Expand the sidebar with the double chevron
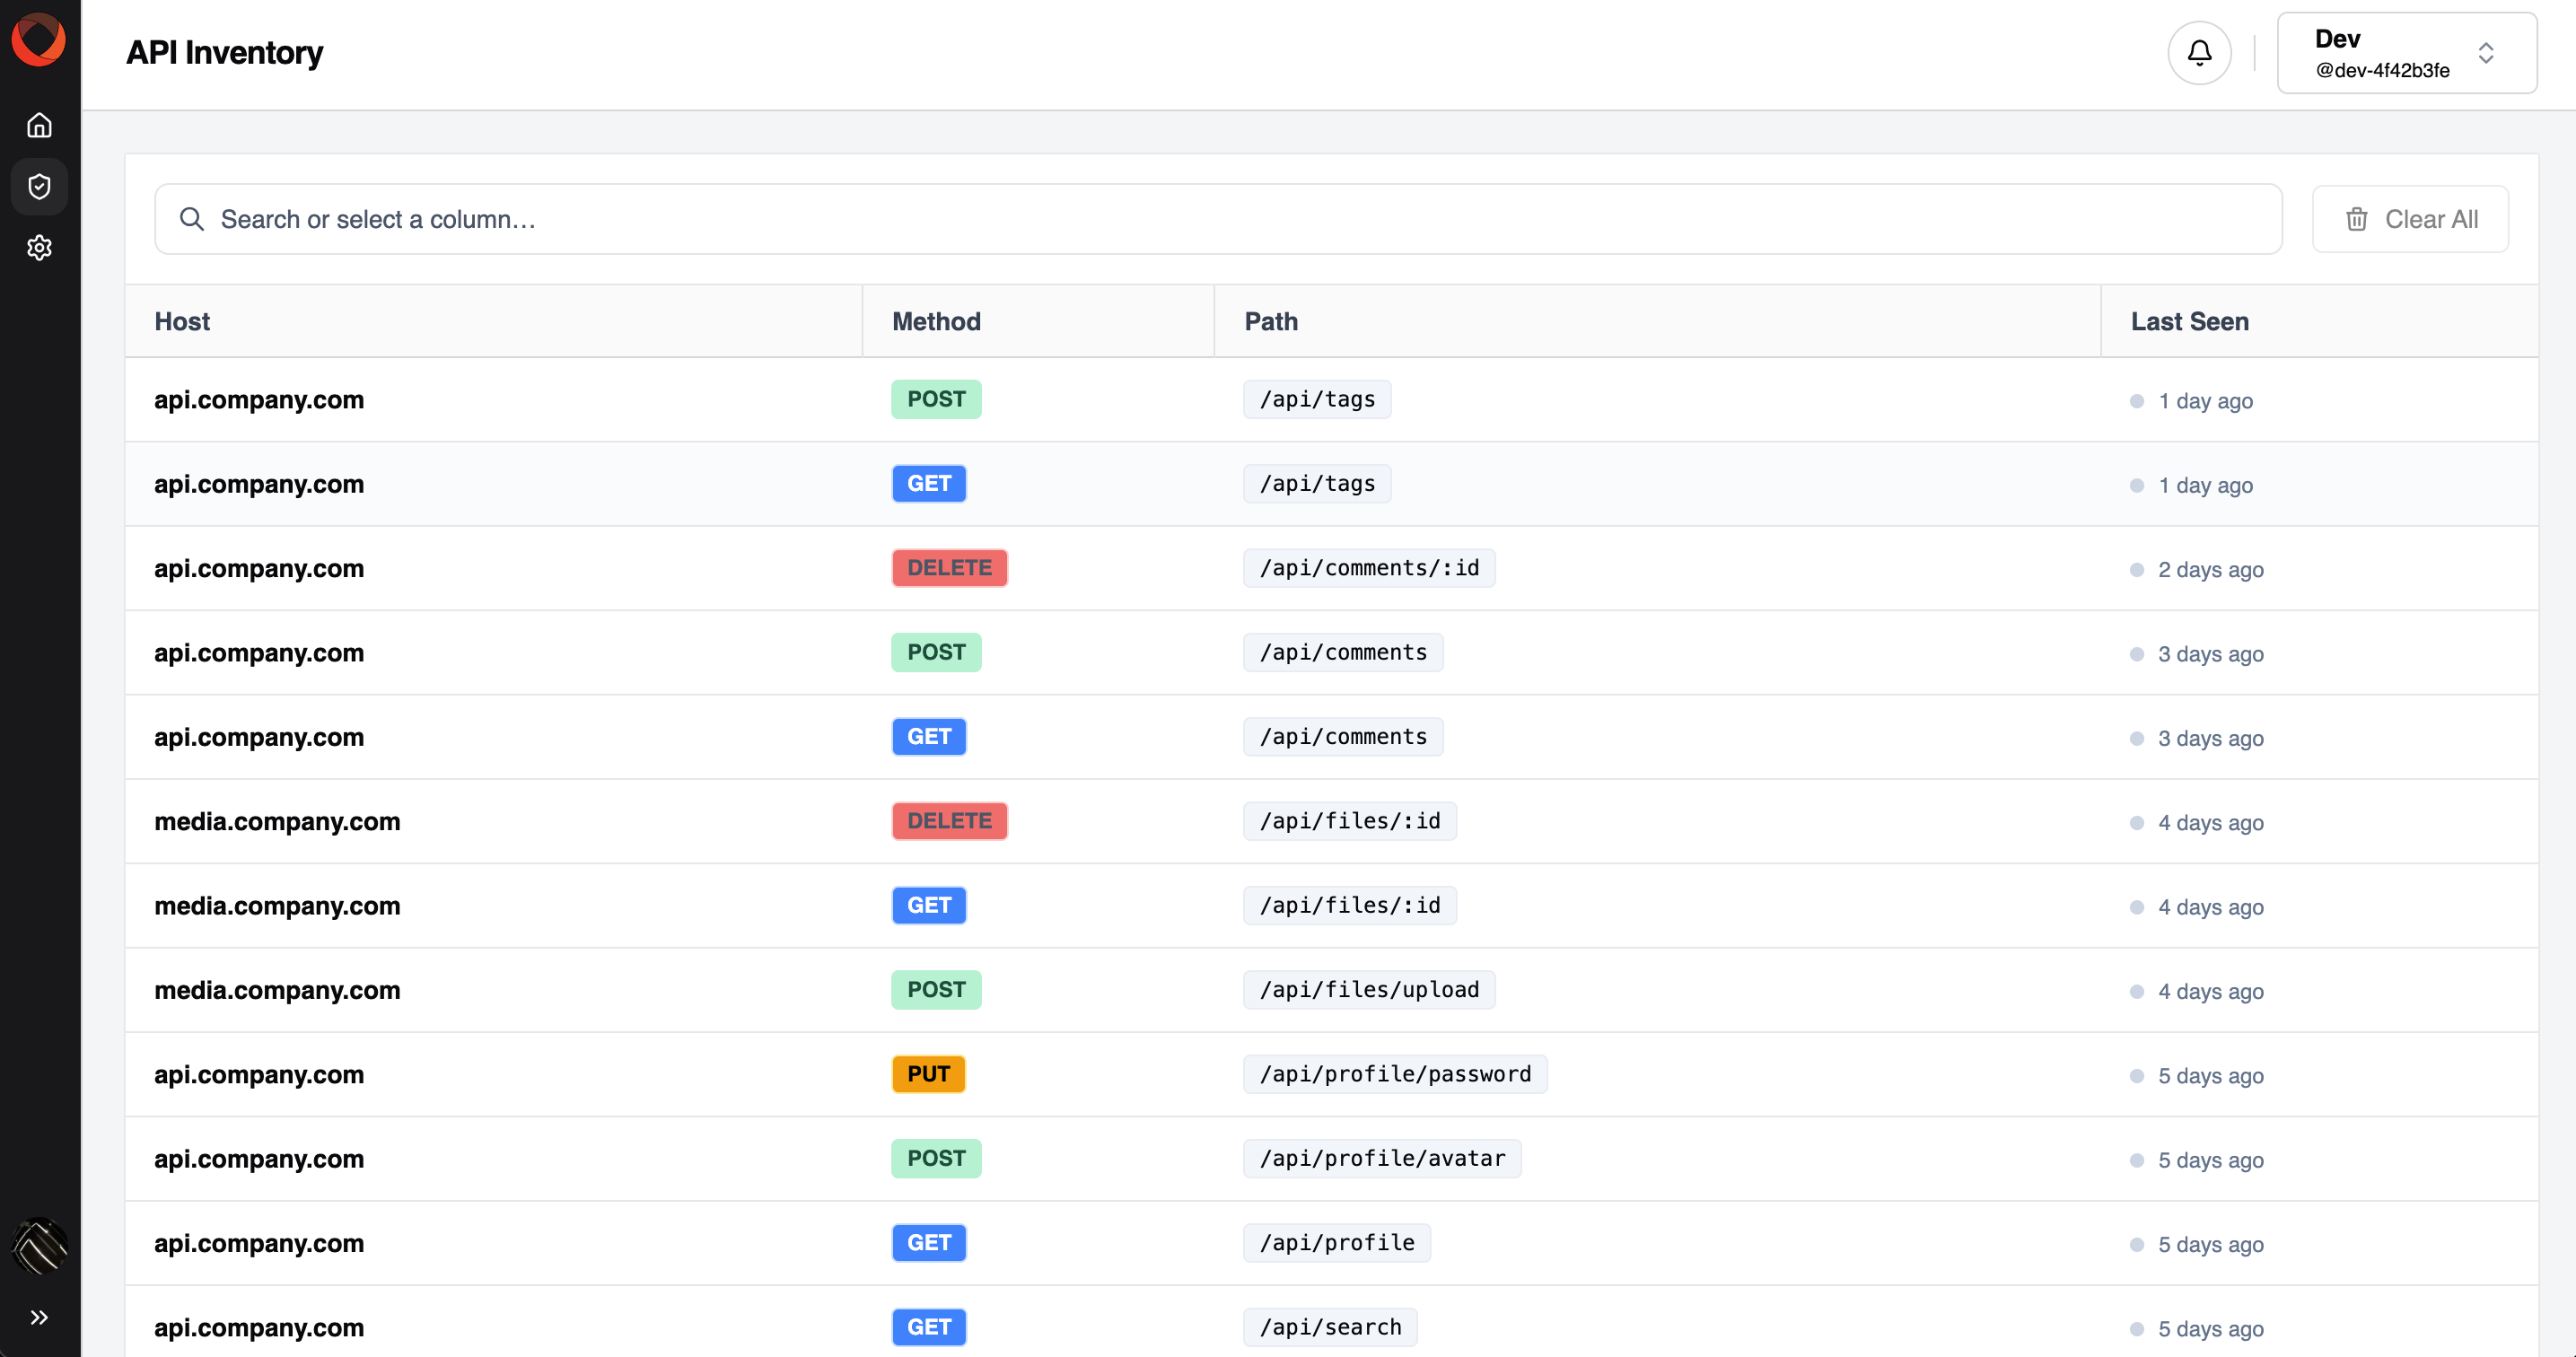The width and height of the screenshot is (2576, 1357). coord(39,1317)
